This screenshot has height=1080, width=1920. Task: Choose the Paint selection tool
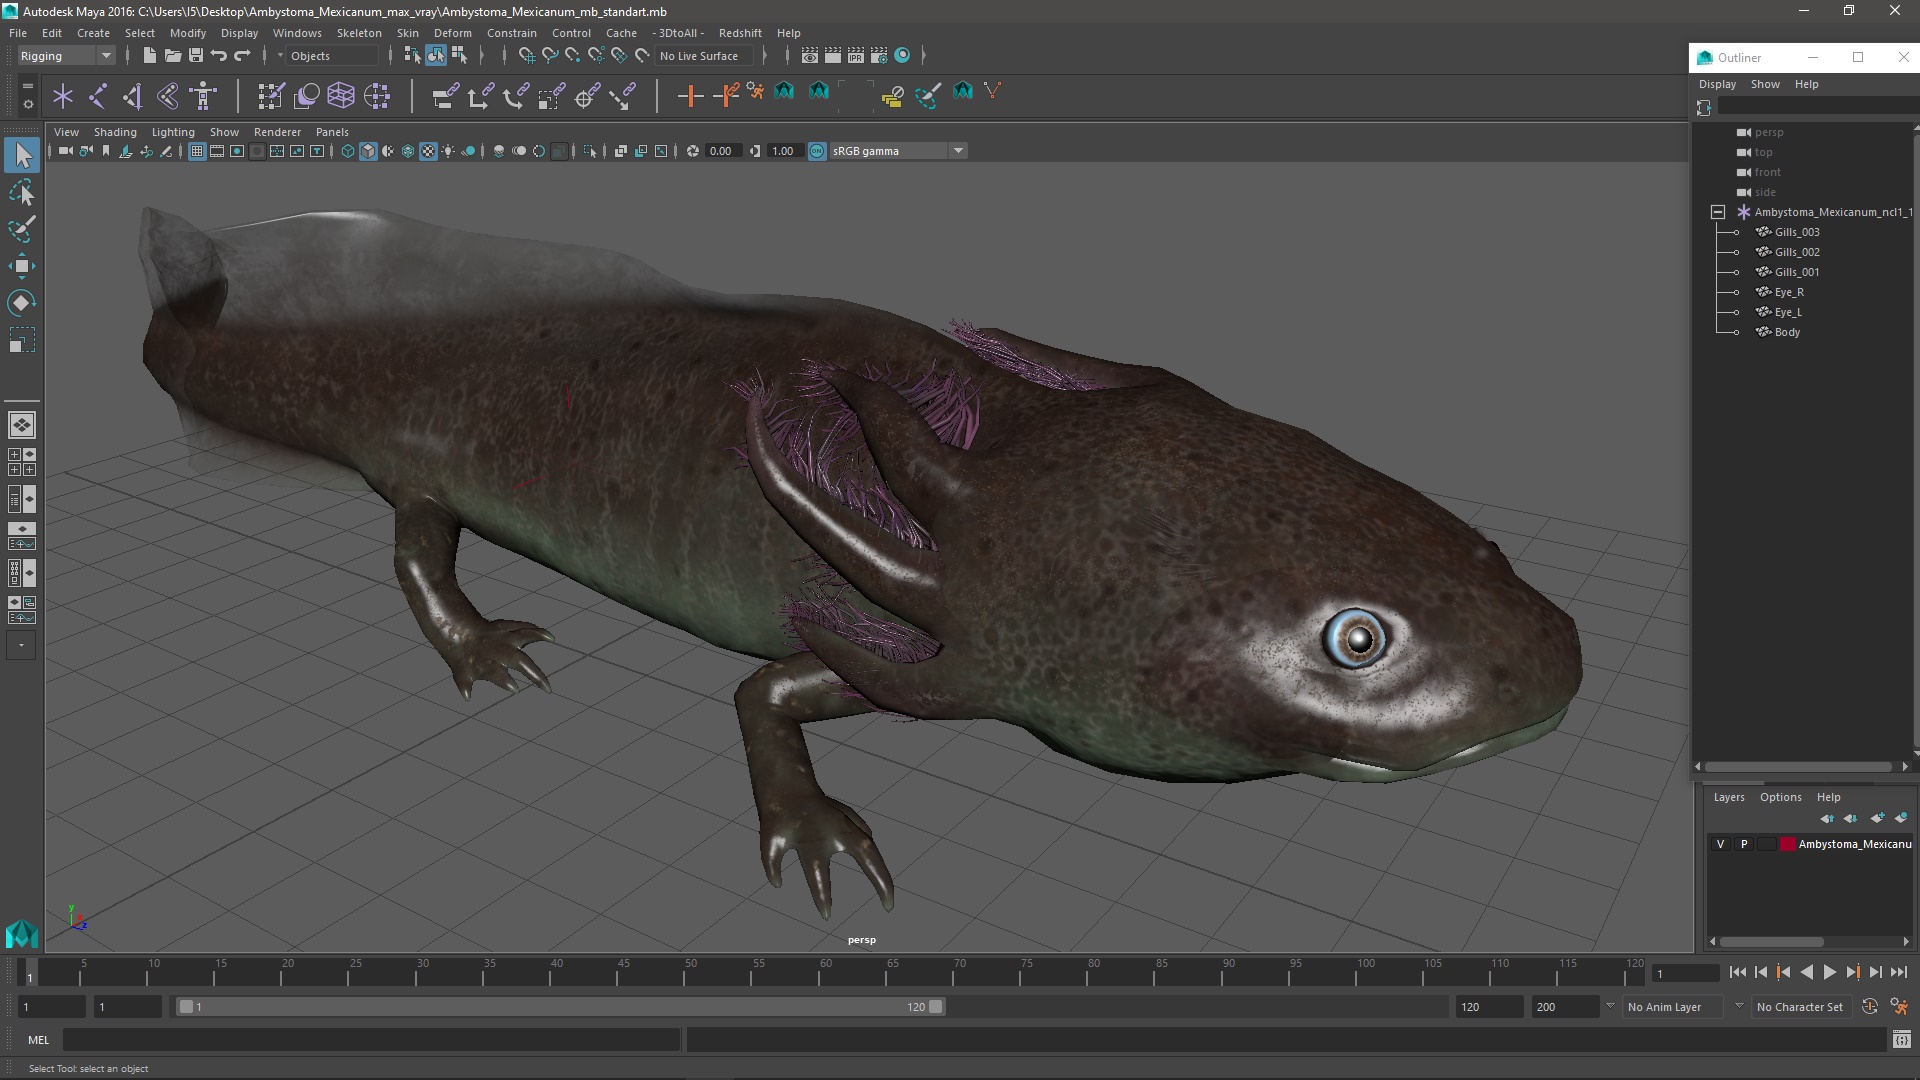click(22, 229)
